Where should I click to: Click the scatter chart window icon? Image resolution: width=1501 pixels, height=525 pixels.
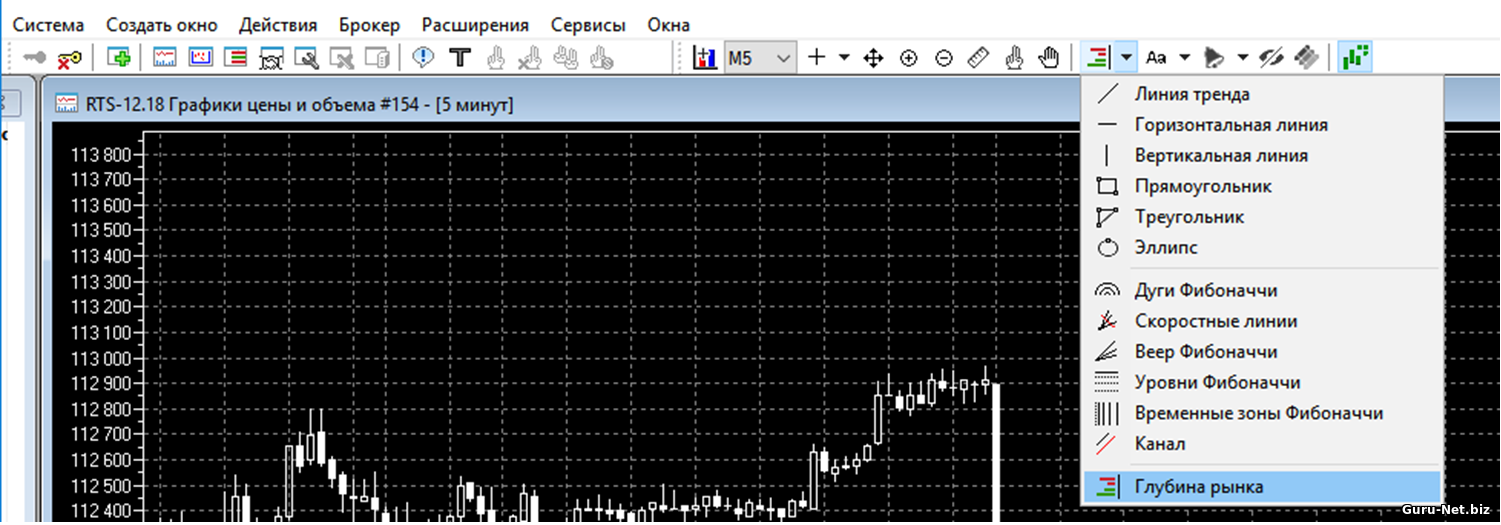[x=201, y=58]
